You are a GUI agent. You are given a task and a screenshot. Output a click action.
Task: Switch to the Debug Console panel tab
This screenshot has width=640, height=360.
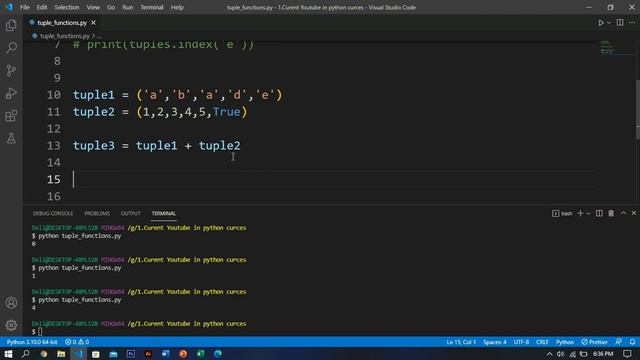(x=53, y=213)
